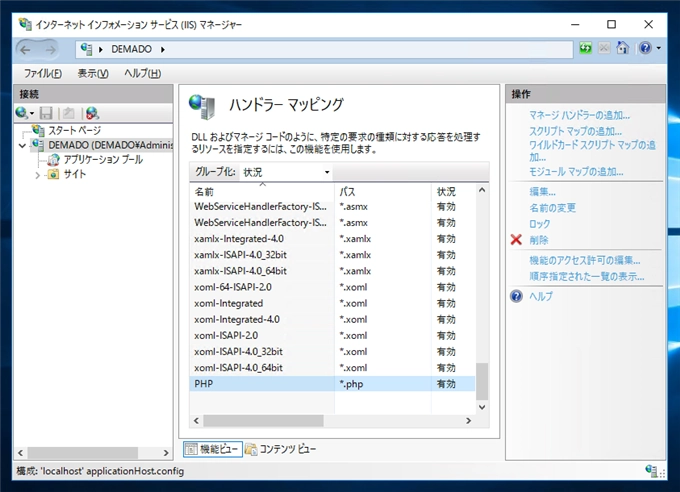Image resolution: width=680 pixels, height=492 pixels.
Task: Click 機能のアクセス許可の編集 link
Action: [585, 260]
